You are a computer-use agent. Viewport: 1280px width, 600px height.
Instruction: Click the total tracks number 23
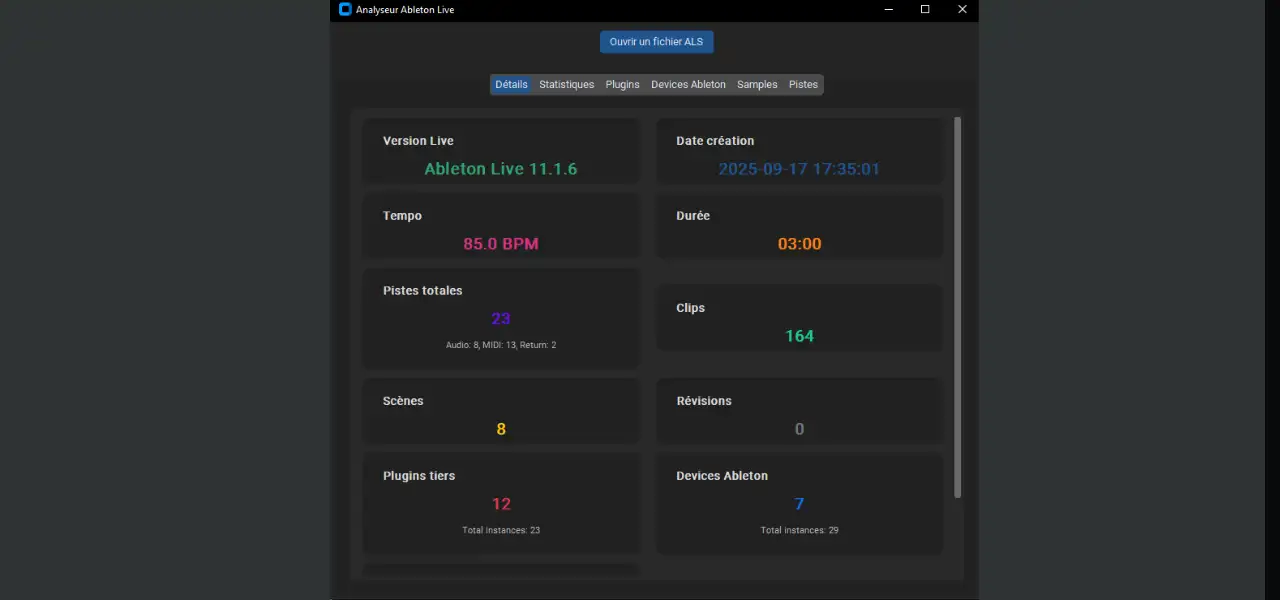point(501,319)
